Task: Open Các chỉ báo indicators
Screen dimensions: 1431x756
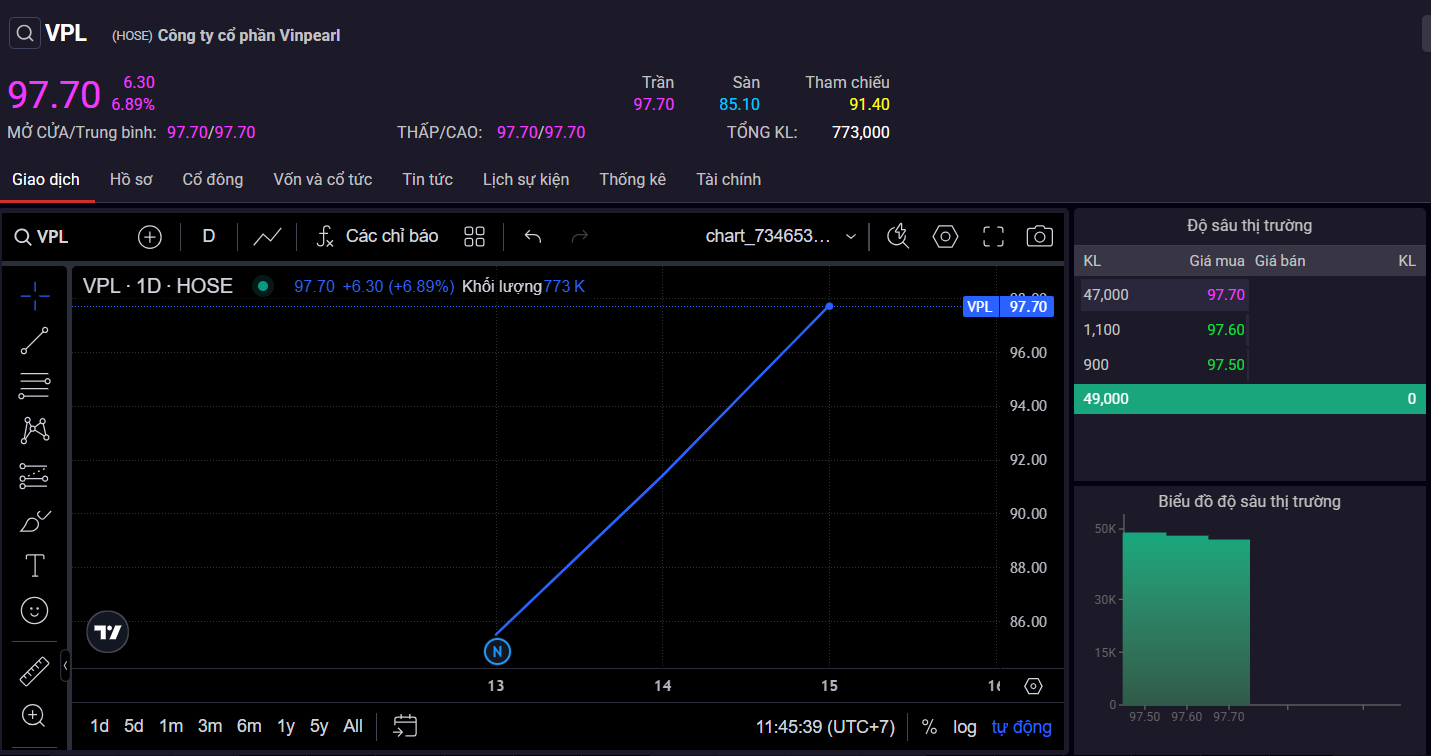Action: (x=377, y=237)
